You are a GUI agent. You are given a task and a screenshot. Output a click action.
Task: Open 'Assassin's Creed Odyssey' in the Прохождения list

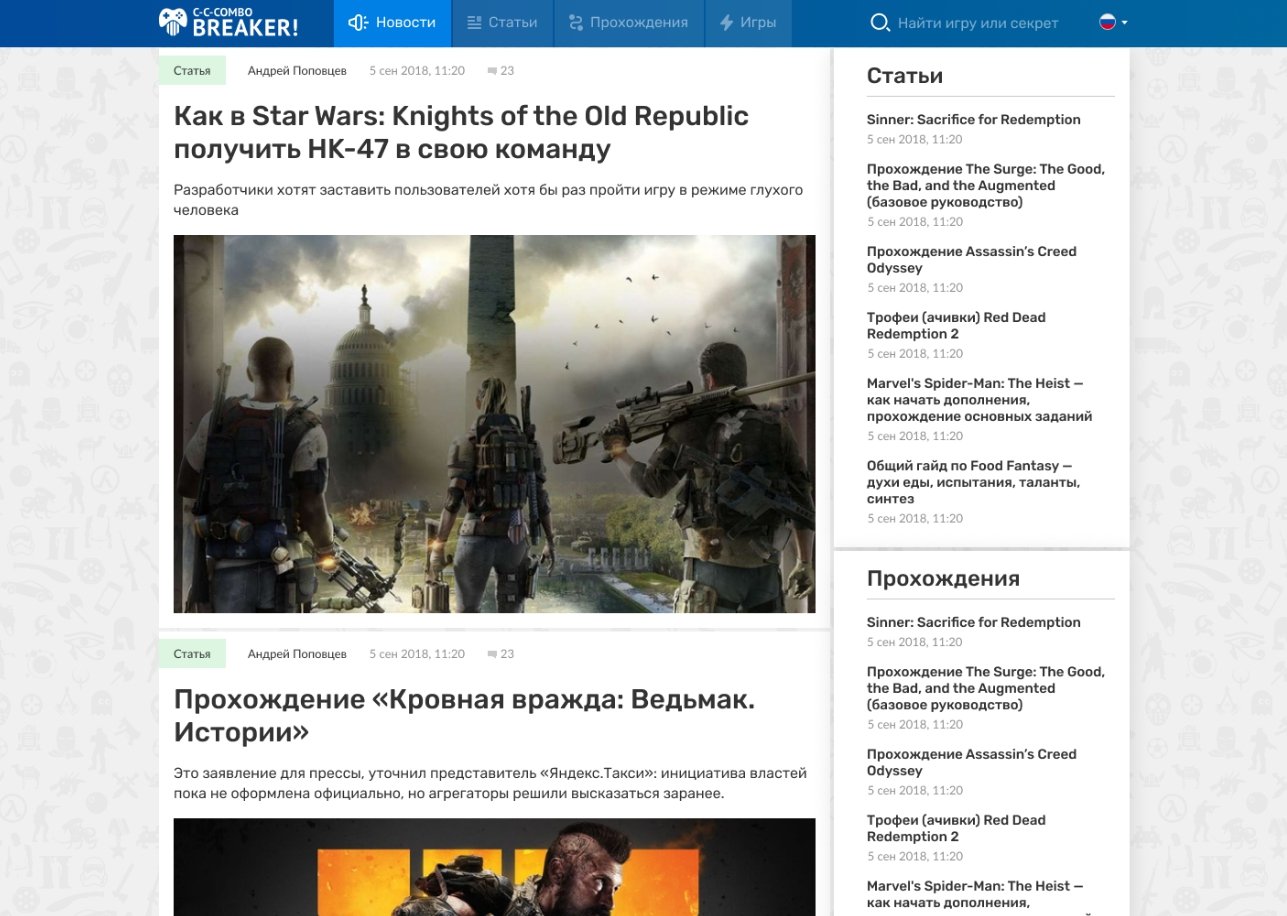point(972,763)
